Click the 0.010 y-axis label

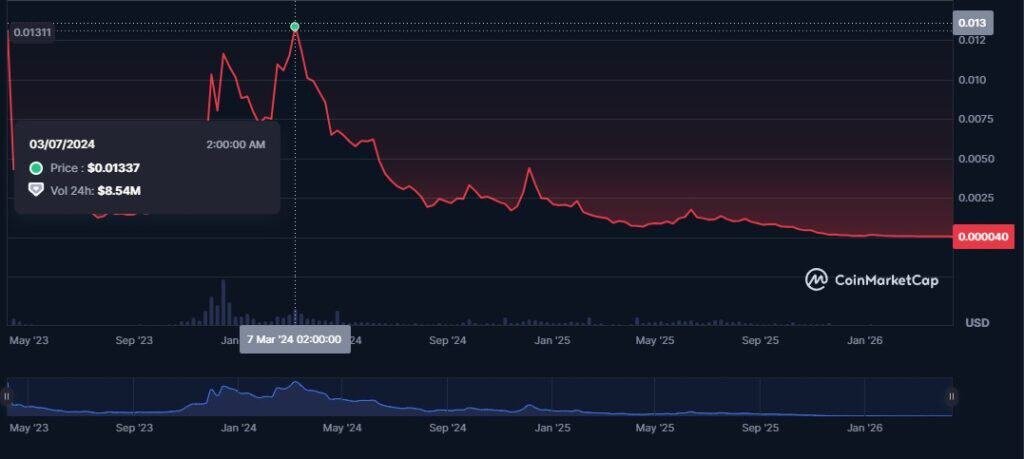(x=972, y=80)
